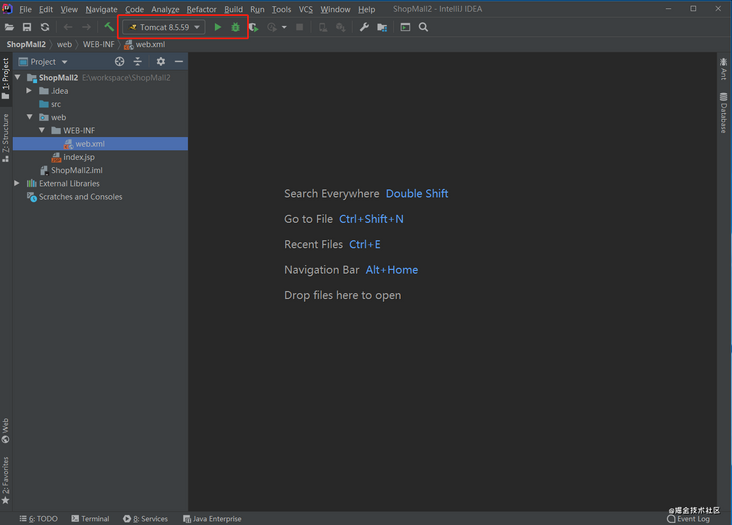The image size is (732, 525).
Task: Open Search Everywhere magnifier icon
Action: click(423, 27)
